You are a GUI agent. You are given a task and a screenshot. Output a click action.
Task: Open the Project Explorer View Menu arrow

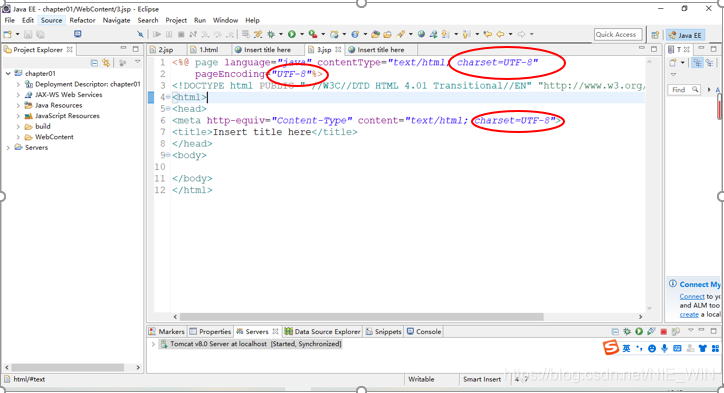137,62
